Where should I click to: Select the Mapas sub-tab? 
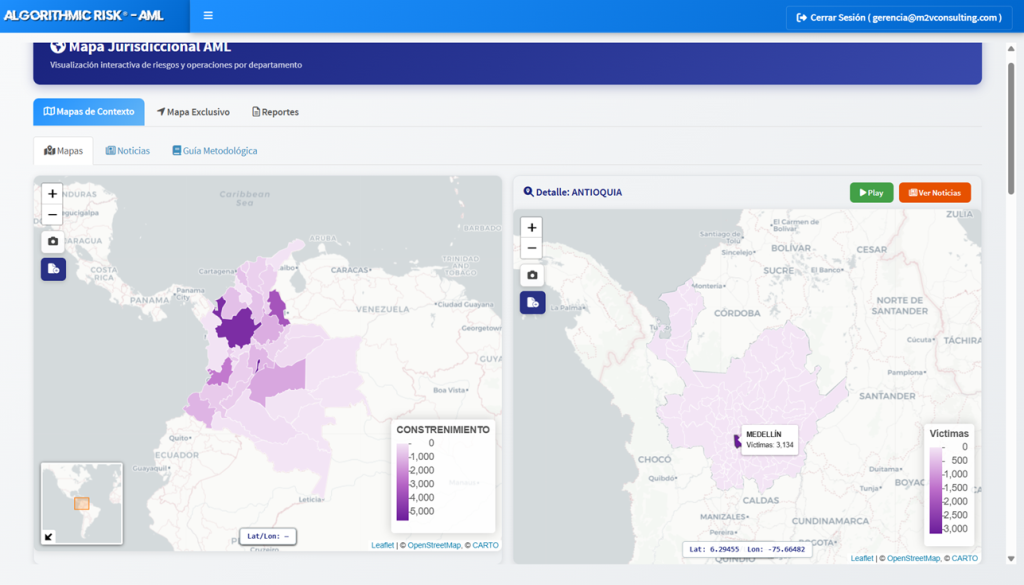pos(63,151)
